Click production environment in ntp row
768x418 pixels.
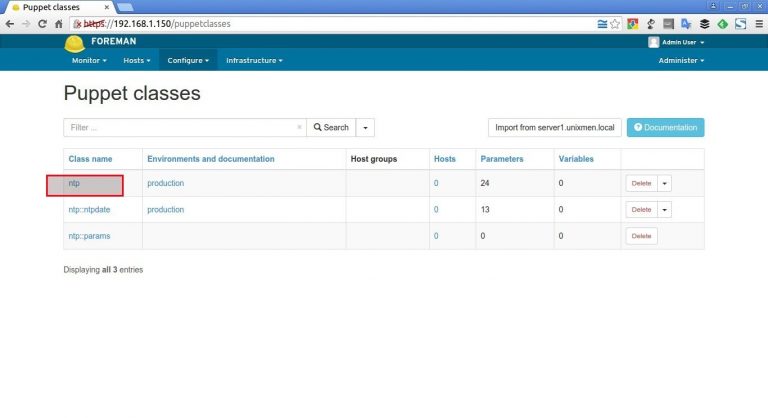[x=166, y=183]
